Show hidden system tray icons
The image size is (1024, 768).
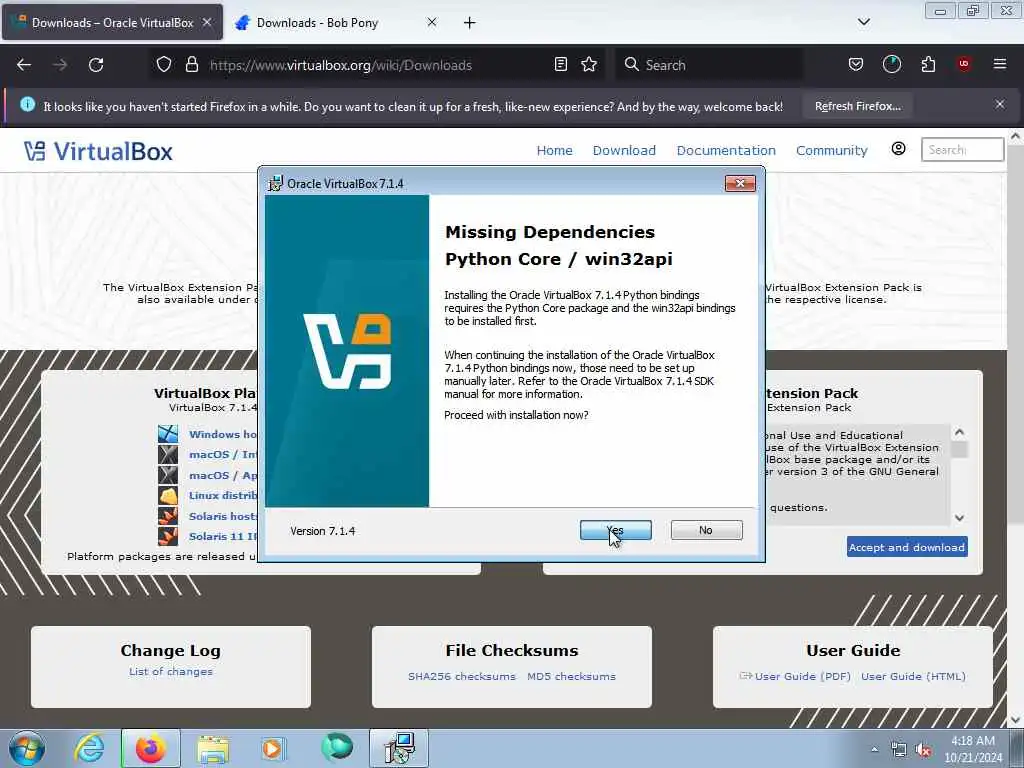click(874, 750)
